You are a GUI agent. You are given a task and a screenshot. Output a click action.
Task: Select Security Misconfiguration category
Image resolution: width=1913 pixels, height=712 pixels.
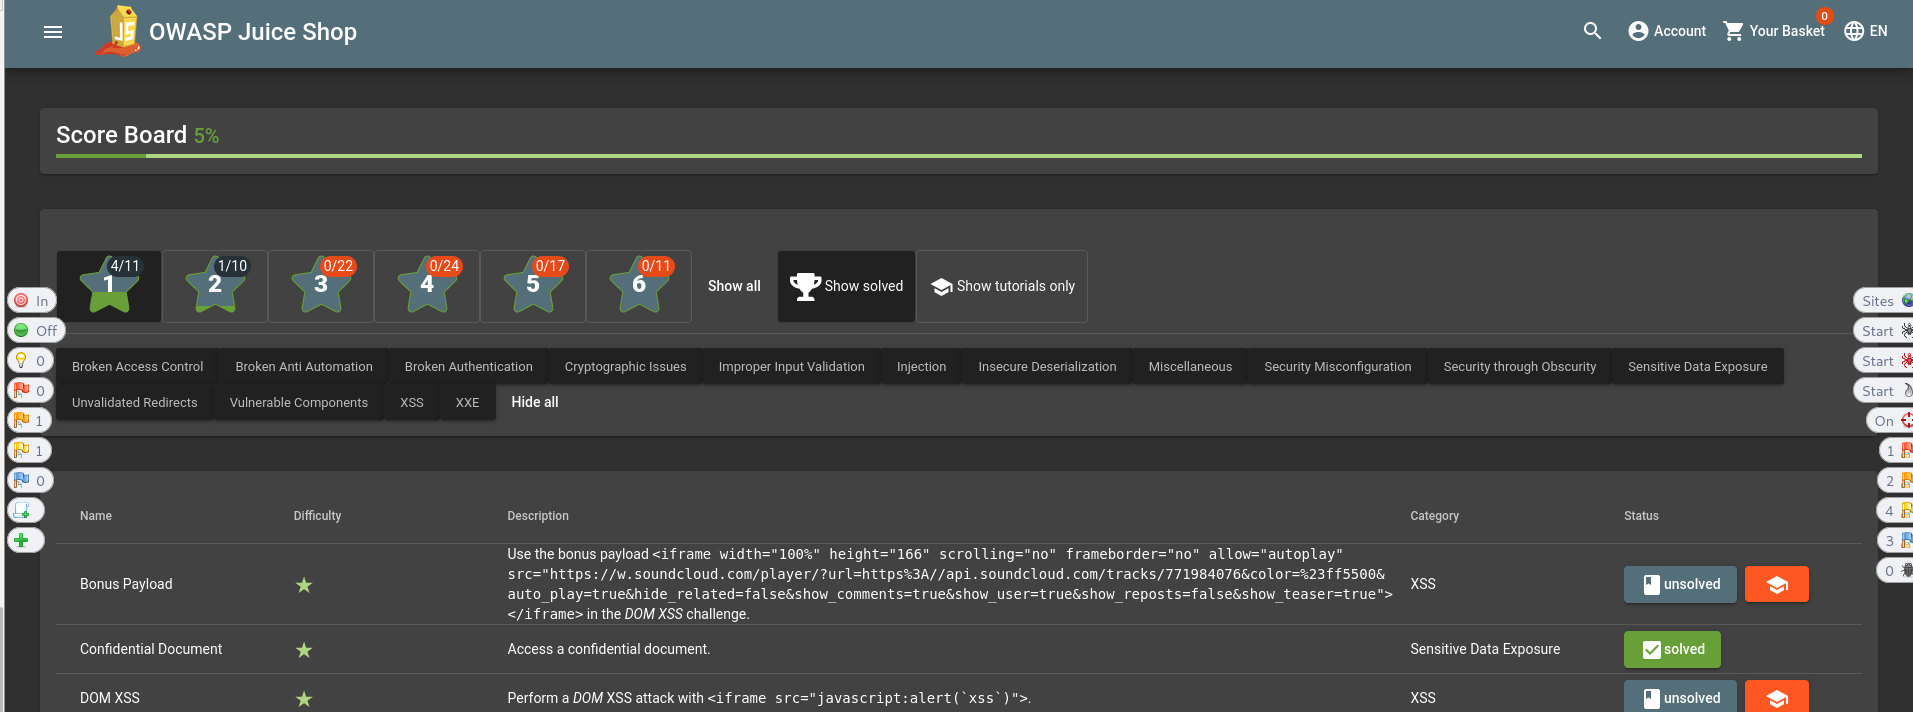[x=1338, y=366]
